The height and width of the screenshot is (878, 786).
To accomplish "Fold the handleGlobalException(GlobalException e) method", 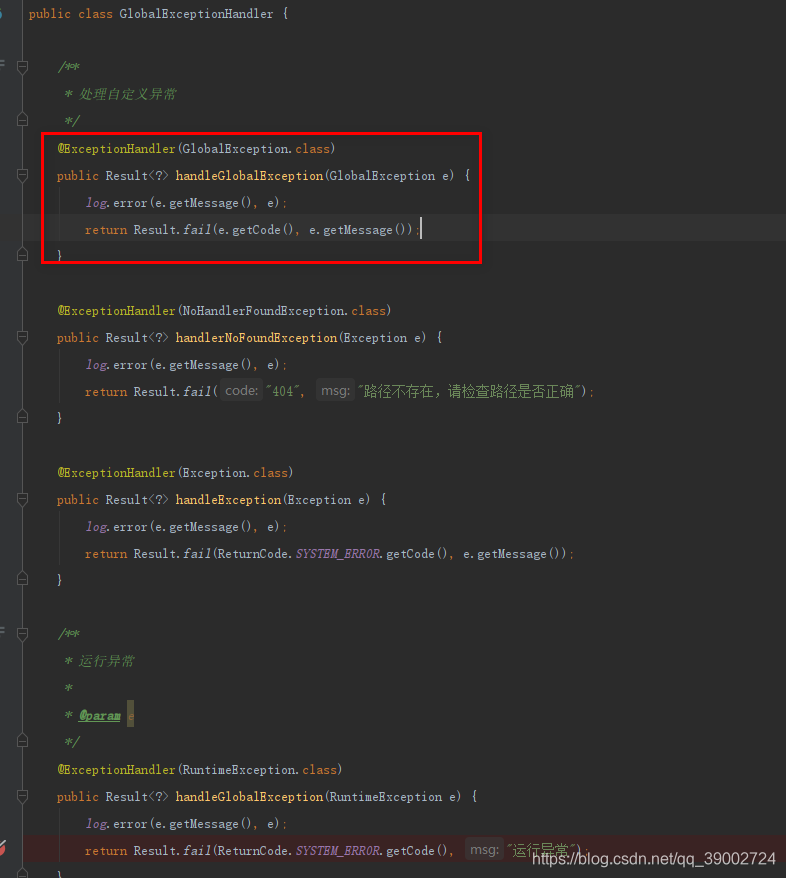I will 22,176.
